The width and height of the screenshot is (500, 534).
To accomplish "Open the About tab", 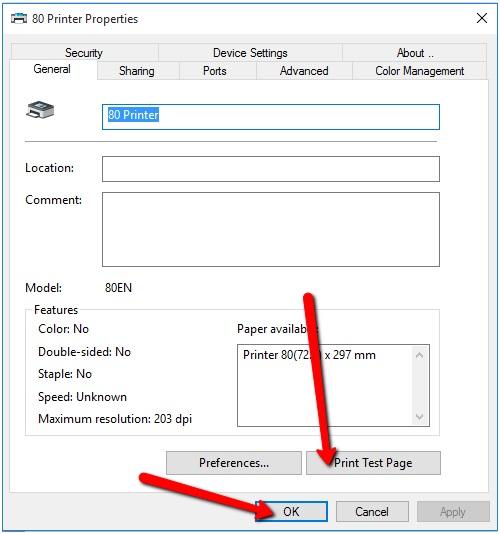I will (415, 53).
